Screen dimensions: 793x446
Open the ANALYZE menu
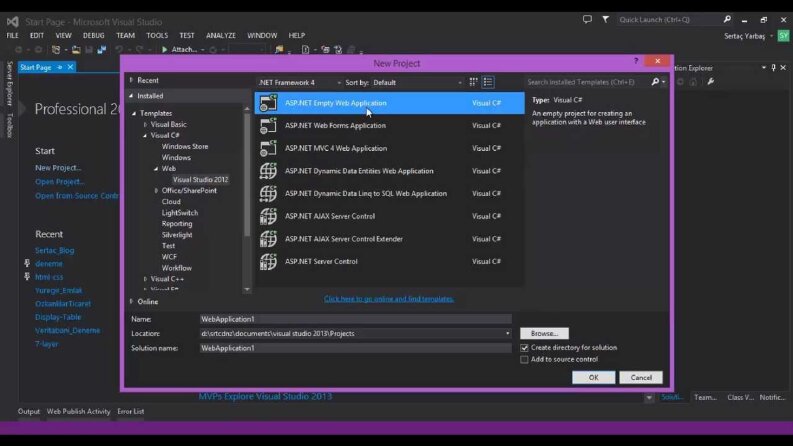[221, 35]
